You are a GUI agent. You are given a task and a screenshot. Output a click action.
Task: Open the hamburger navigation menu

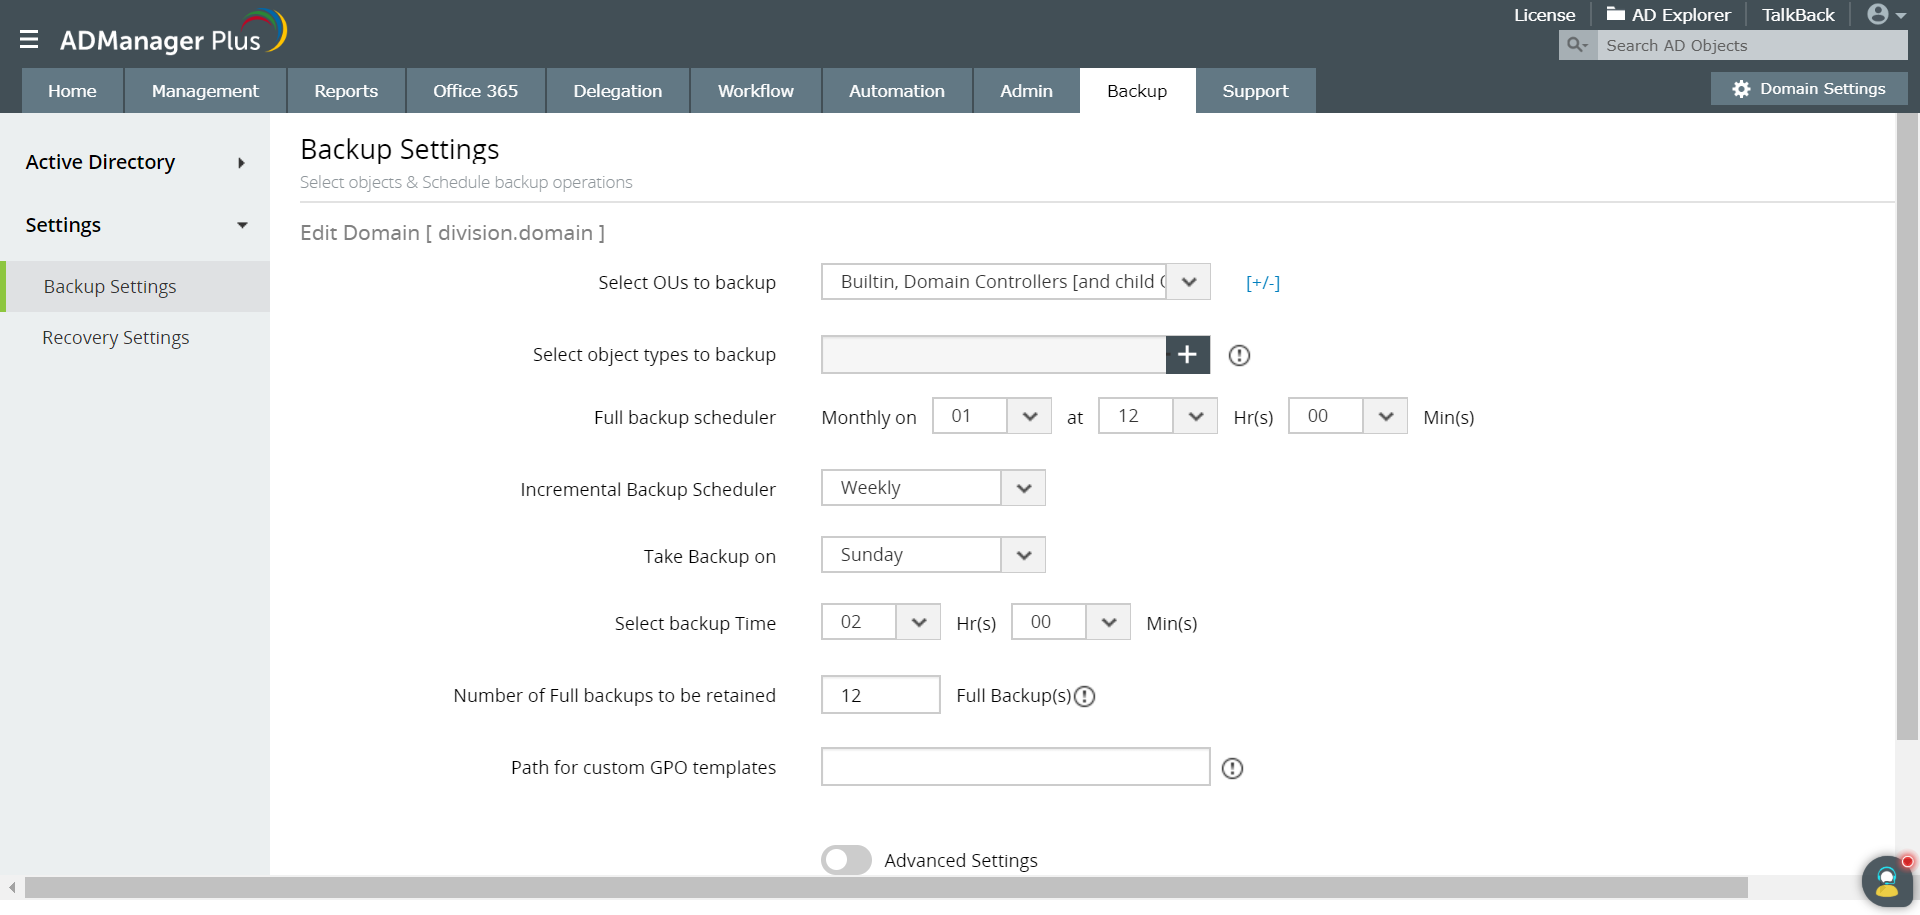(29, 39)
